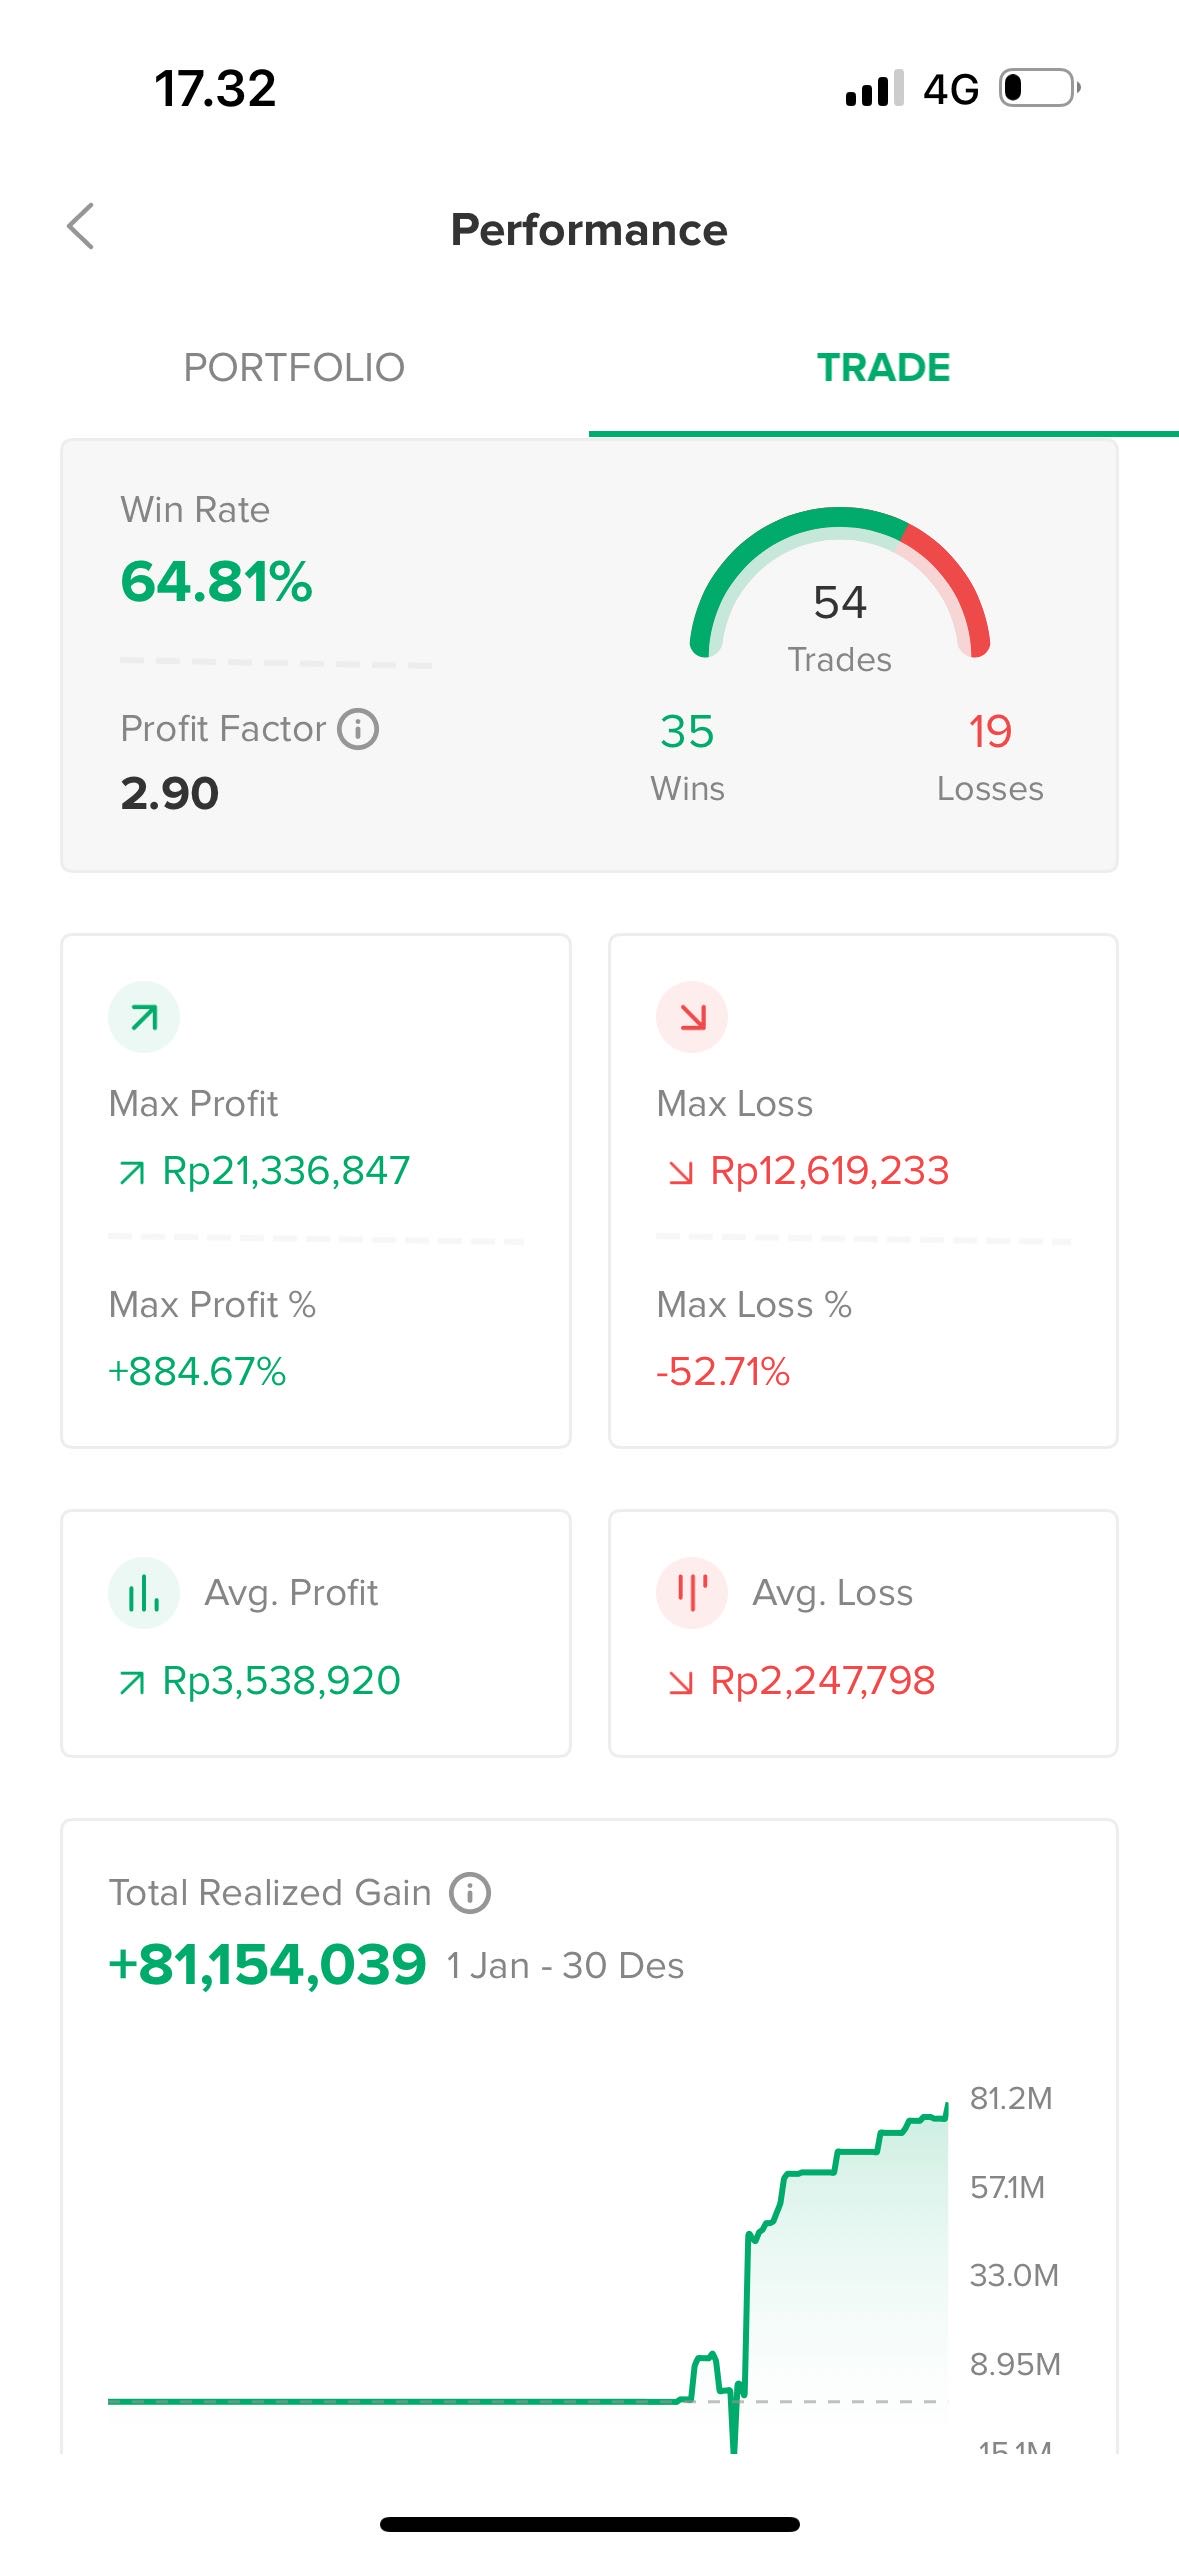Tap the green Max Profit arrow icon

click(144, 1017)
